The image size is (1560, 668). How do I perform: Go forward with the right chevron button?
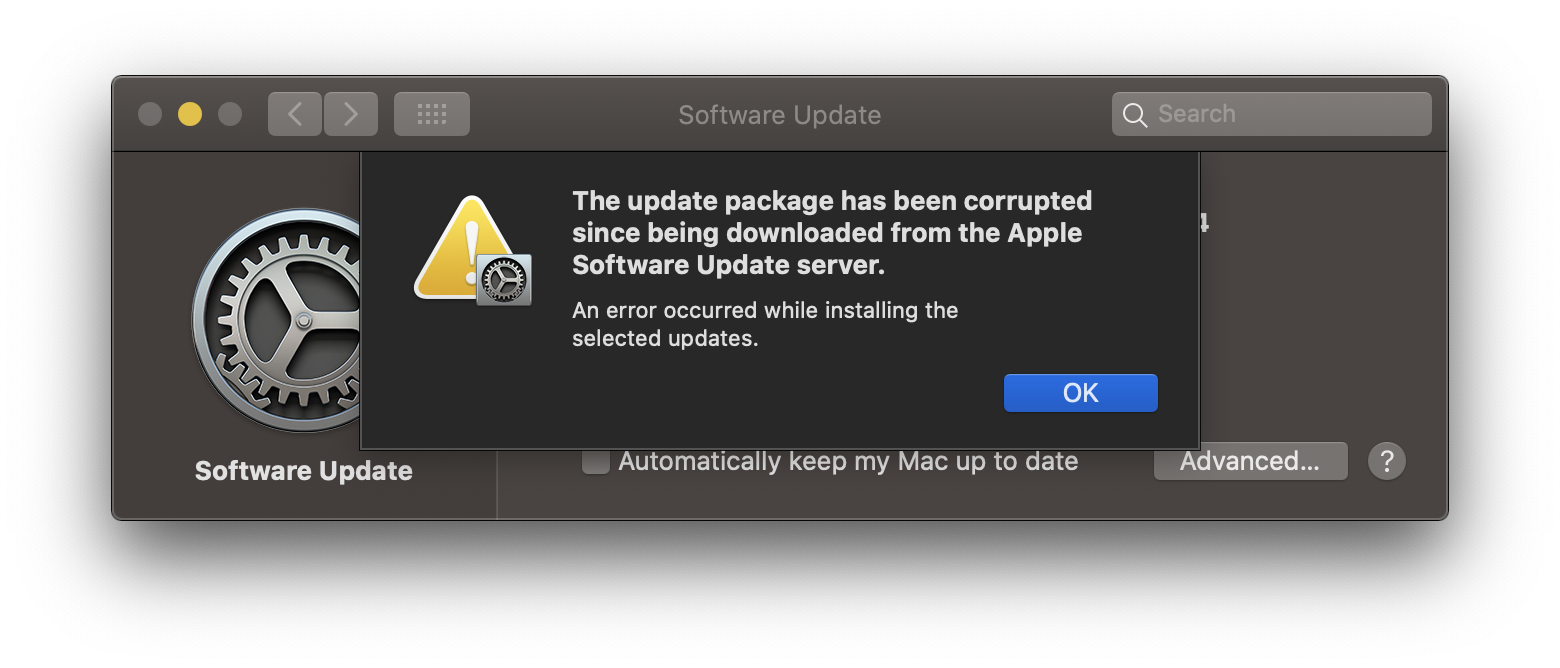click(351, 114)
